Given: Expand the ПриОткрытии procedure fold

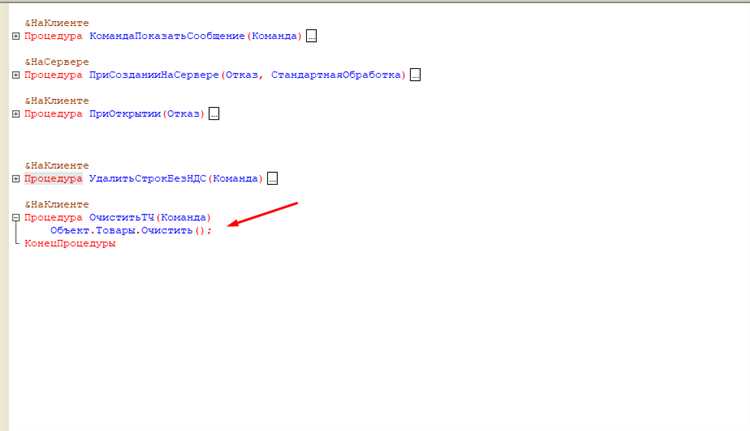Looking at the screenshot, I should [16, 114].
